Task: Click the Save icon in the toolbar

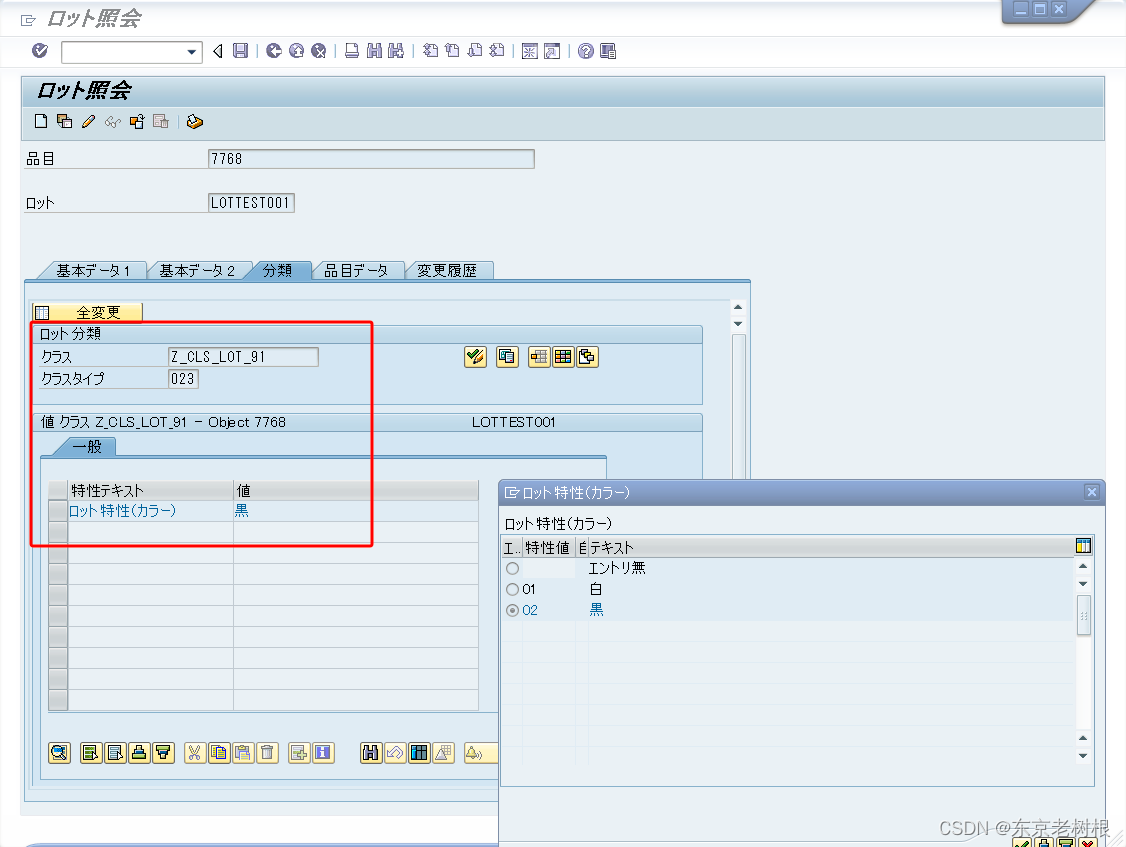Action: click(239, 51)
